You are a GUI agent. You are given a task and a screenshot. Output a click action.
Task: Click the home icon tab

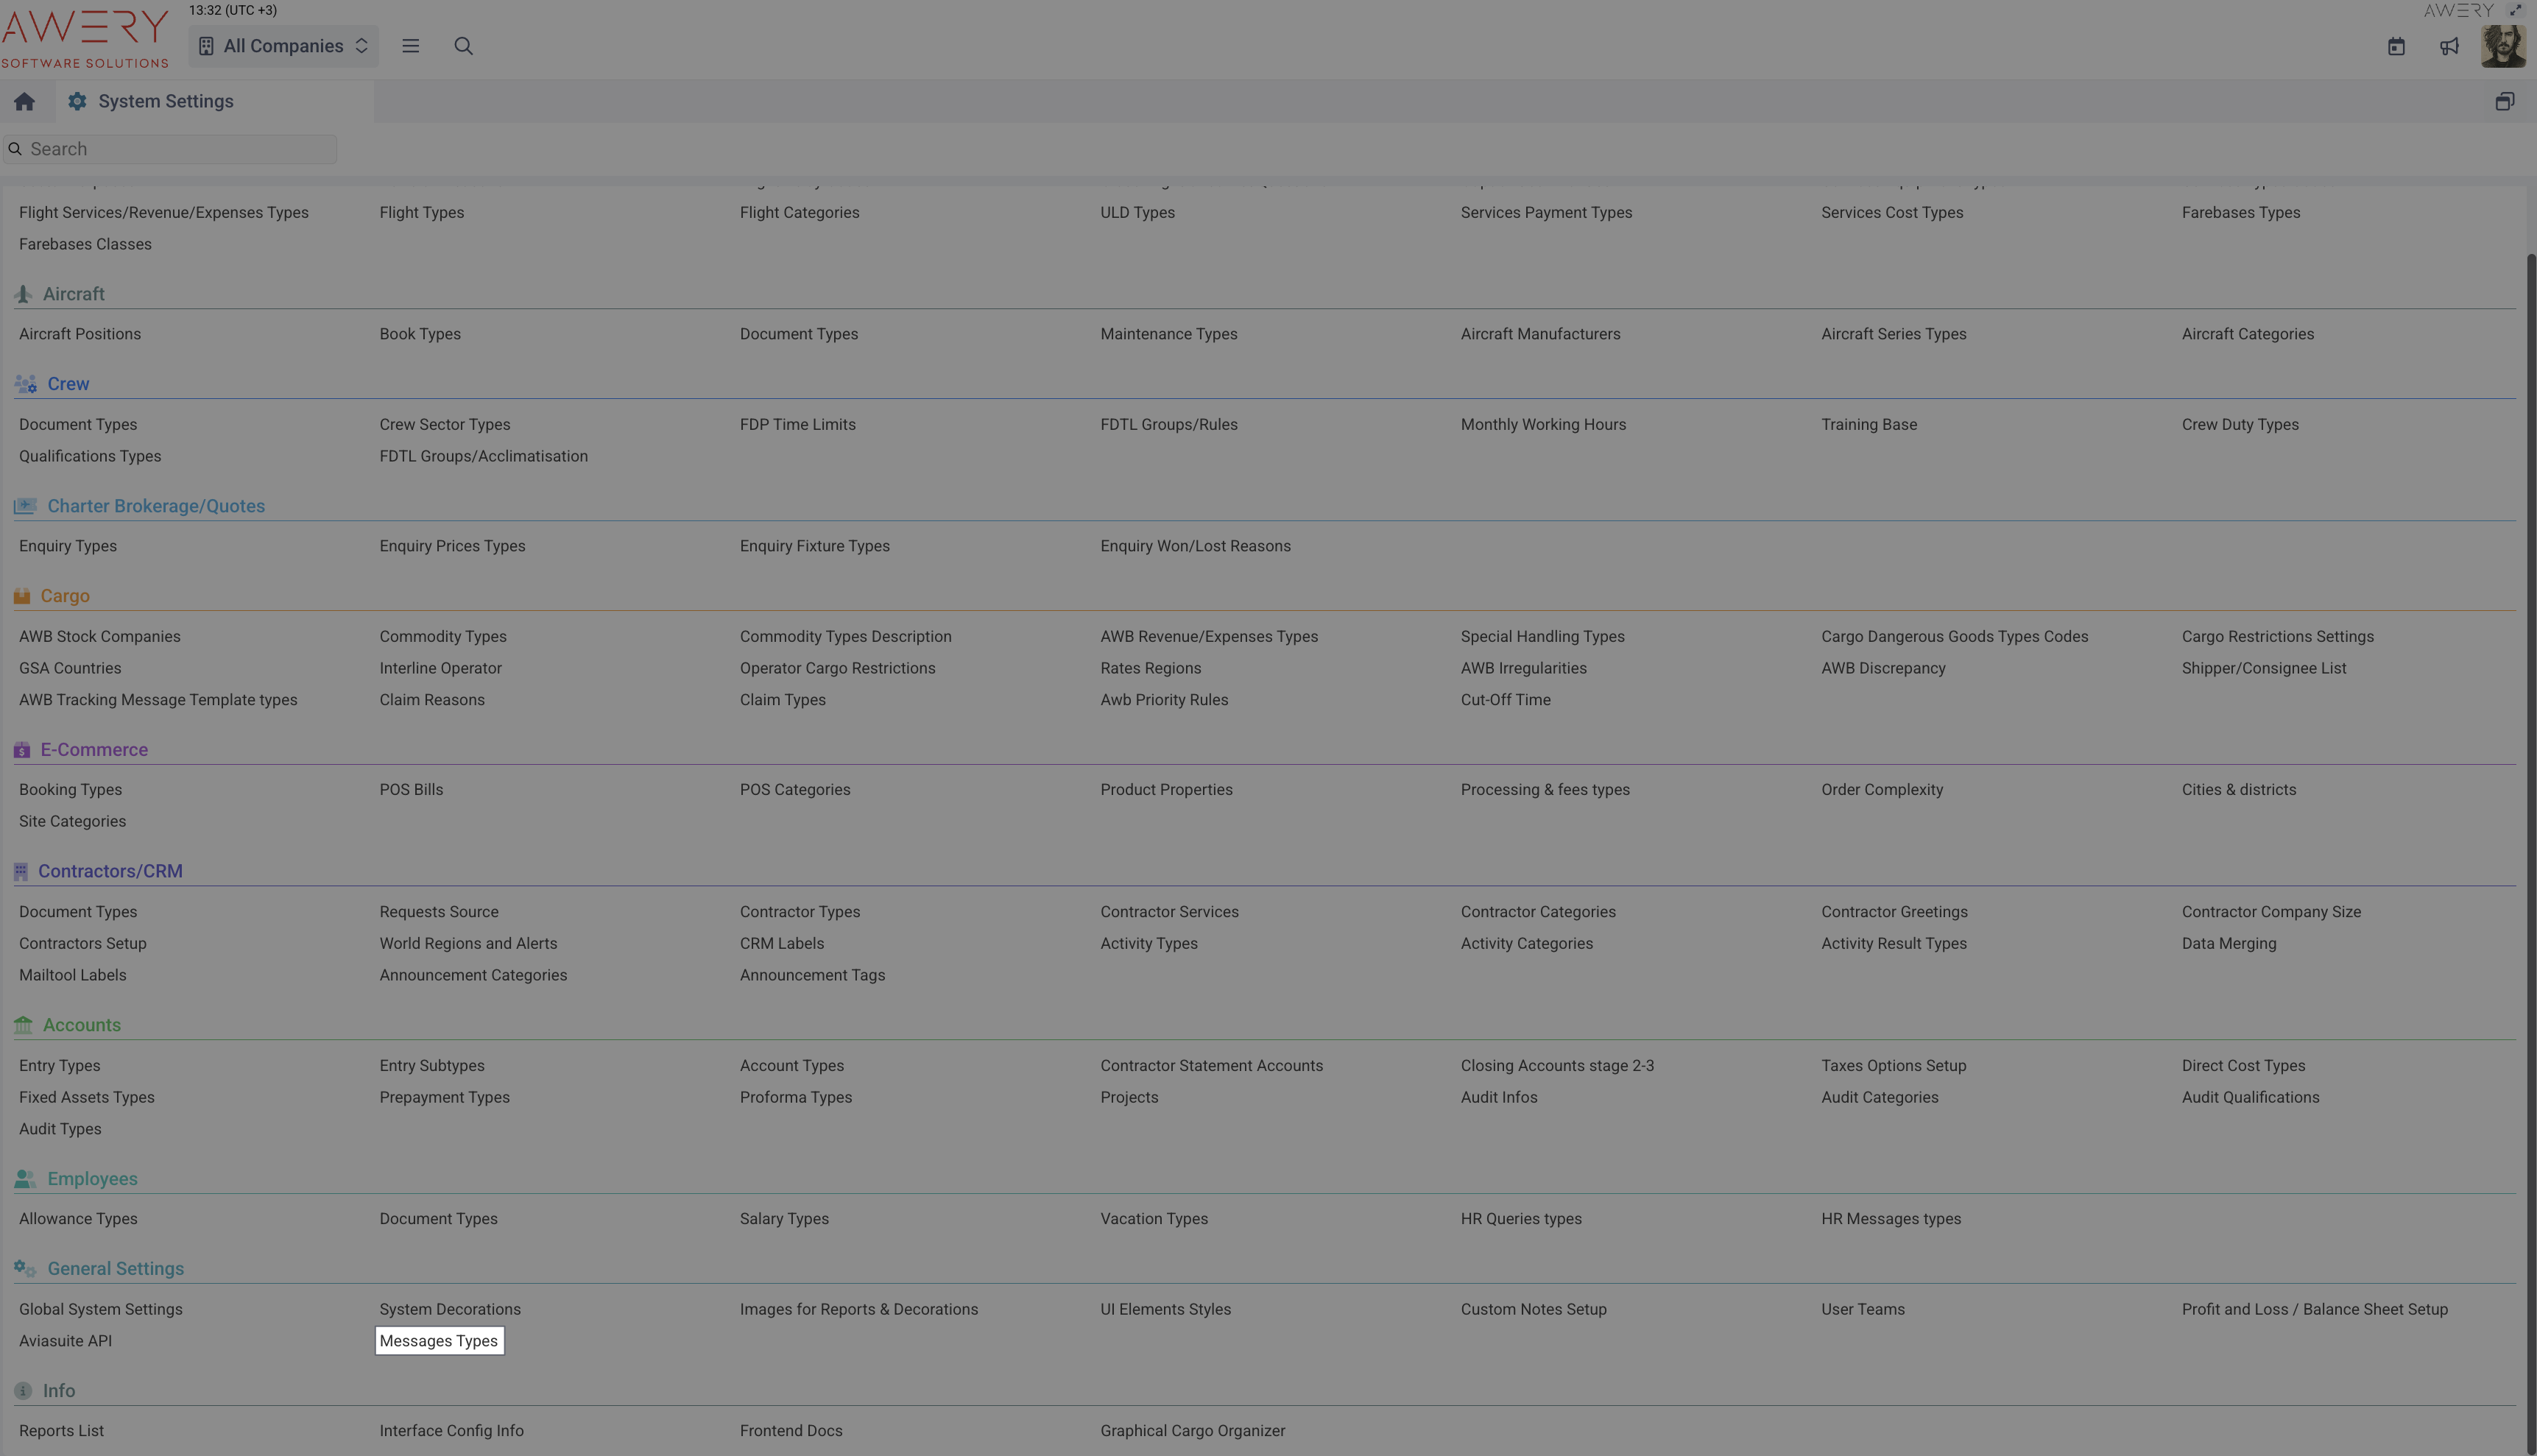(x=24, y=102)
